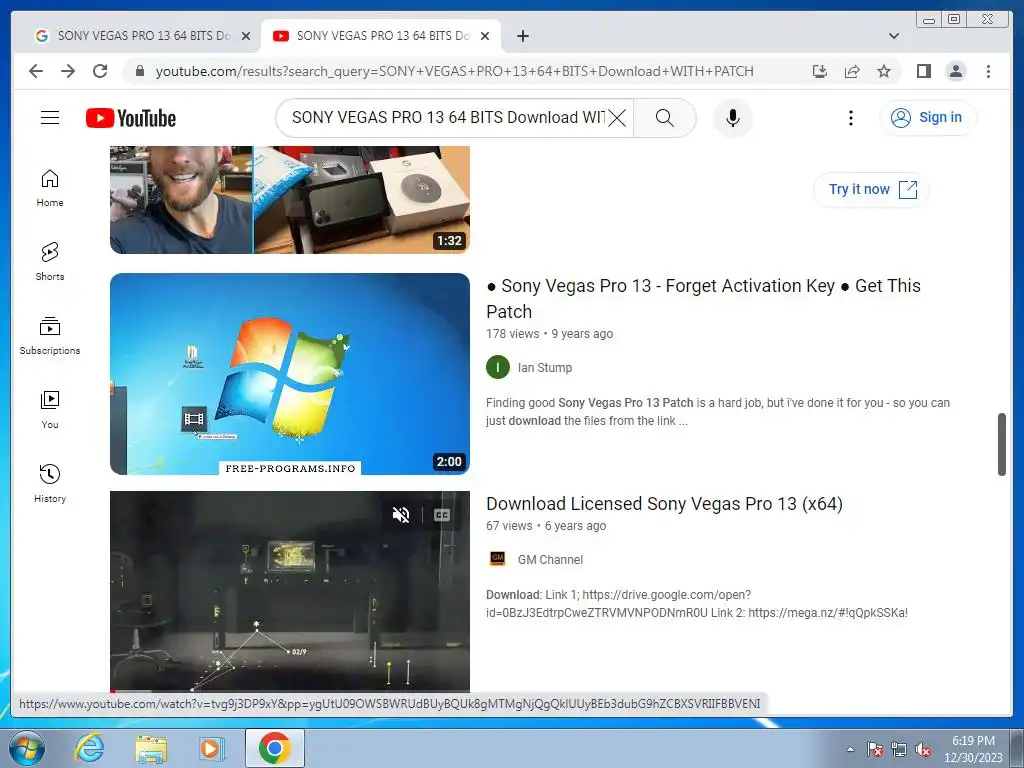
Task: Open Shorts in the sidebar
Action: click(x=50, y=261)
